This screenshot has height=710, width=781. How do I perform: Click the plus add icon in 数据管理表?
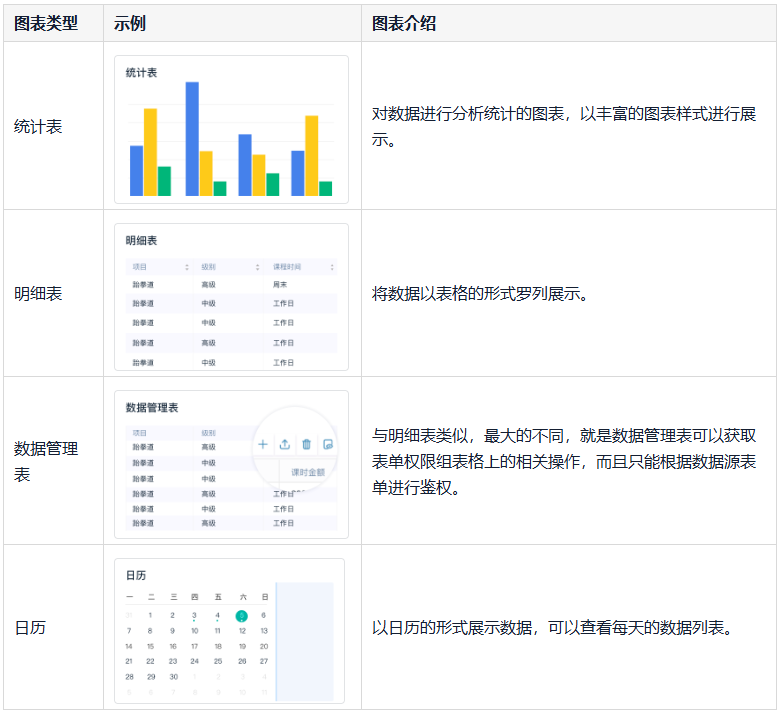(263, 444)
